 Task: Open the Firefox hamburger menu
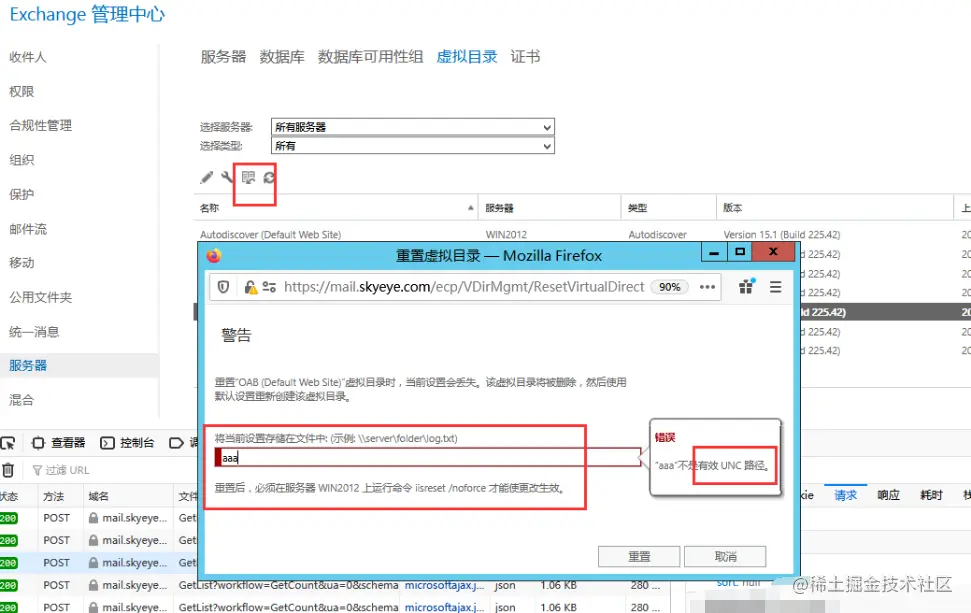pyautogui.click(x=775, y=287)
